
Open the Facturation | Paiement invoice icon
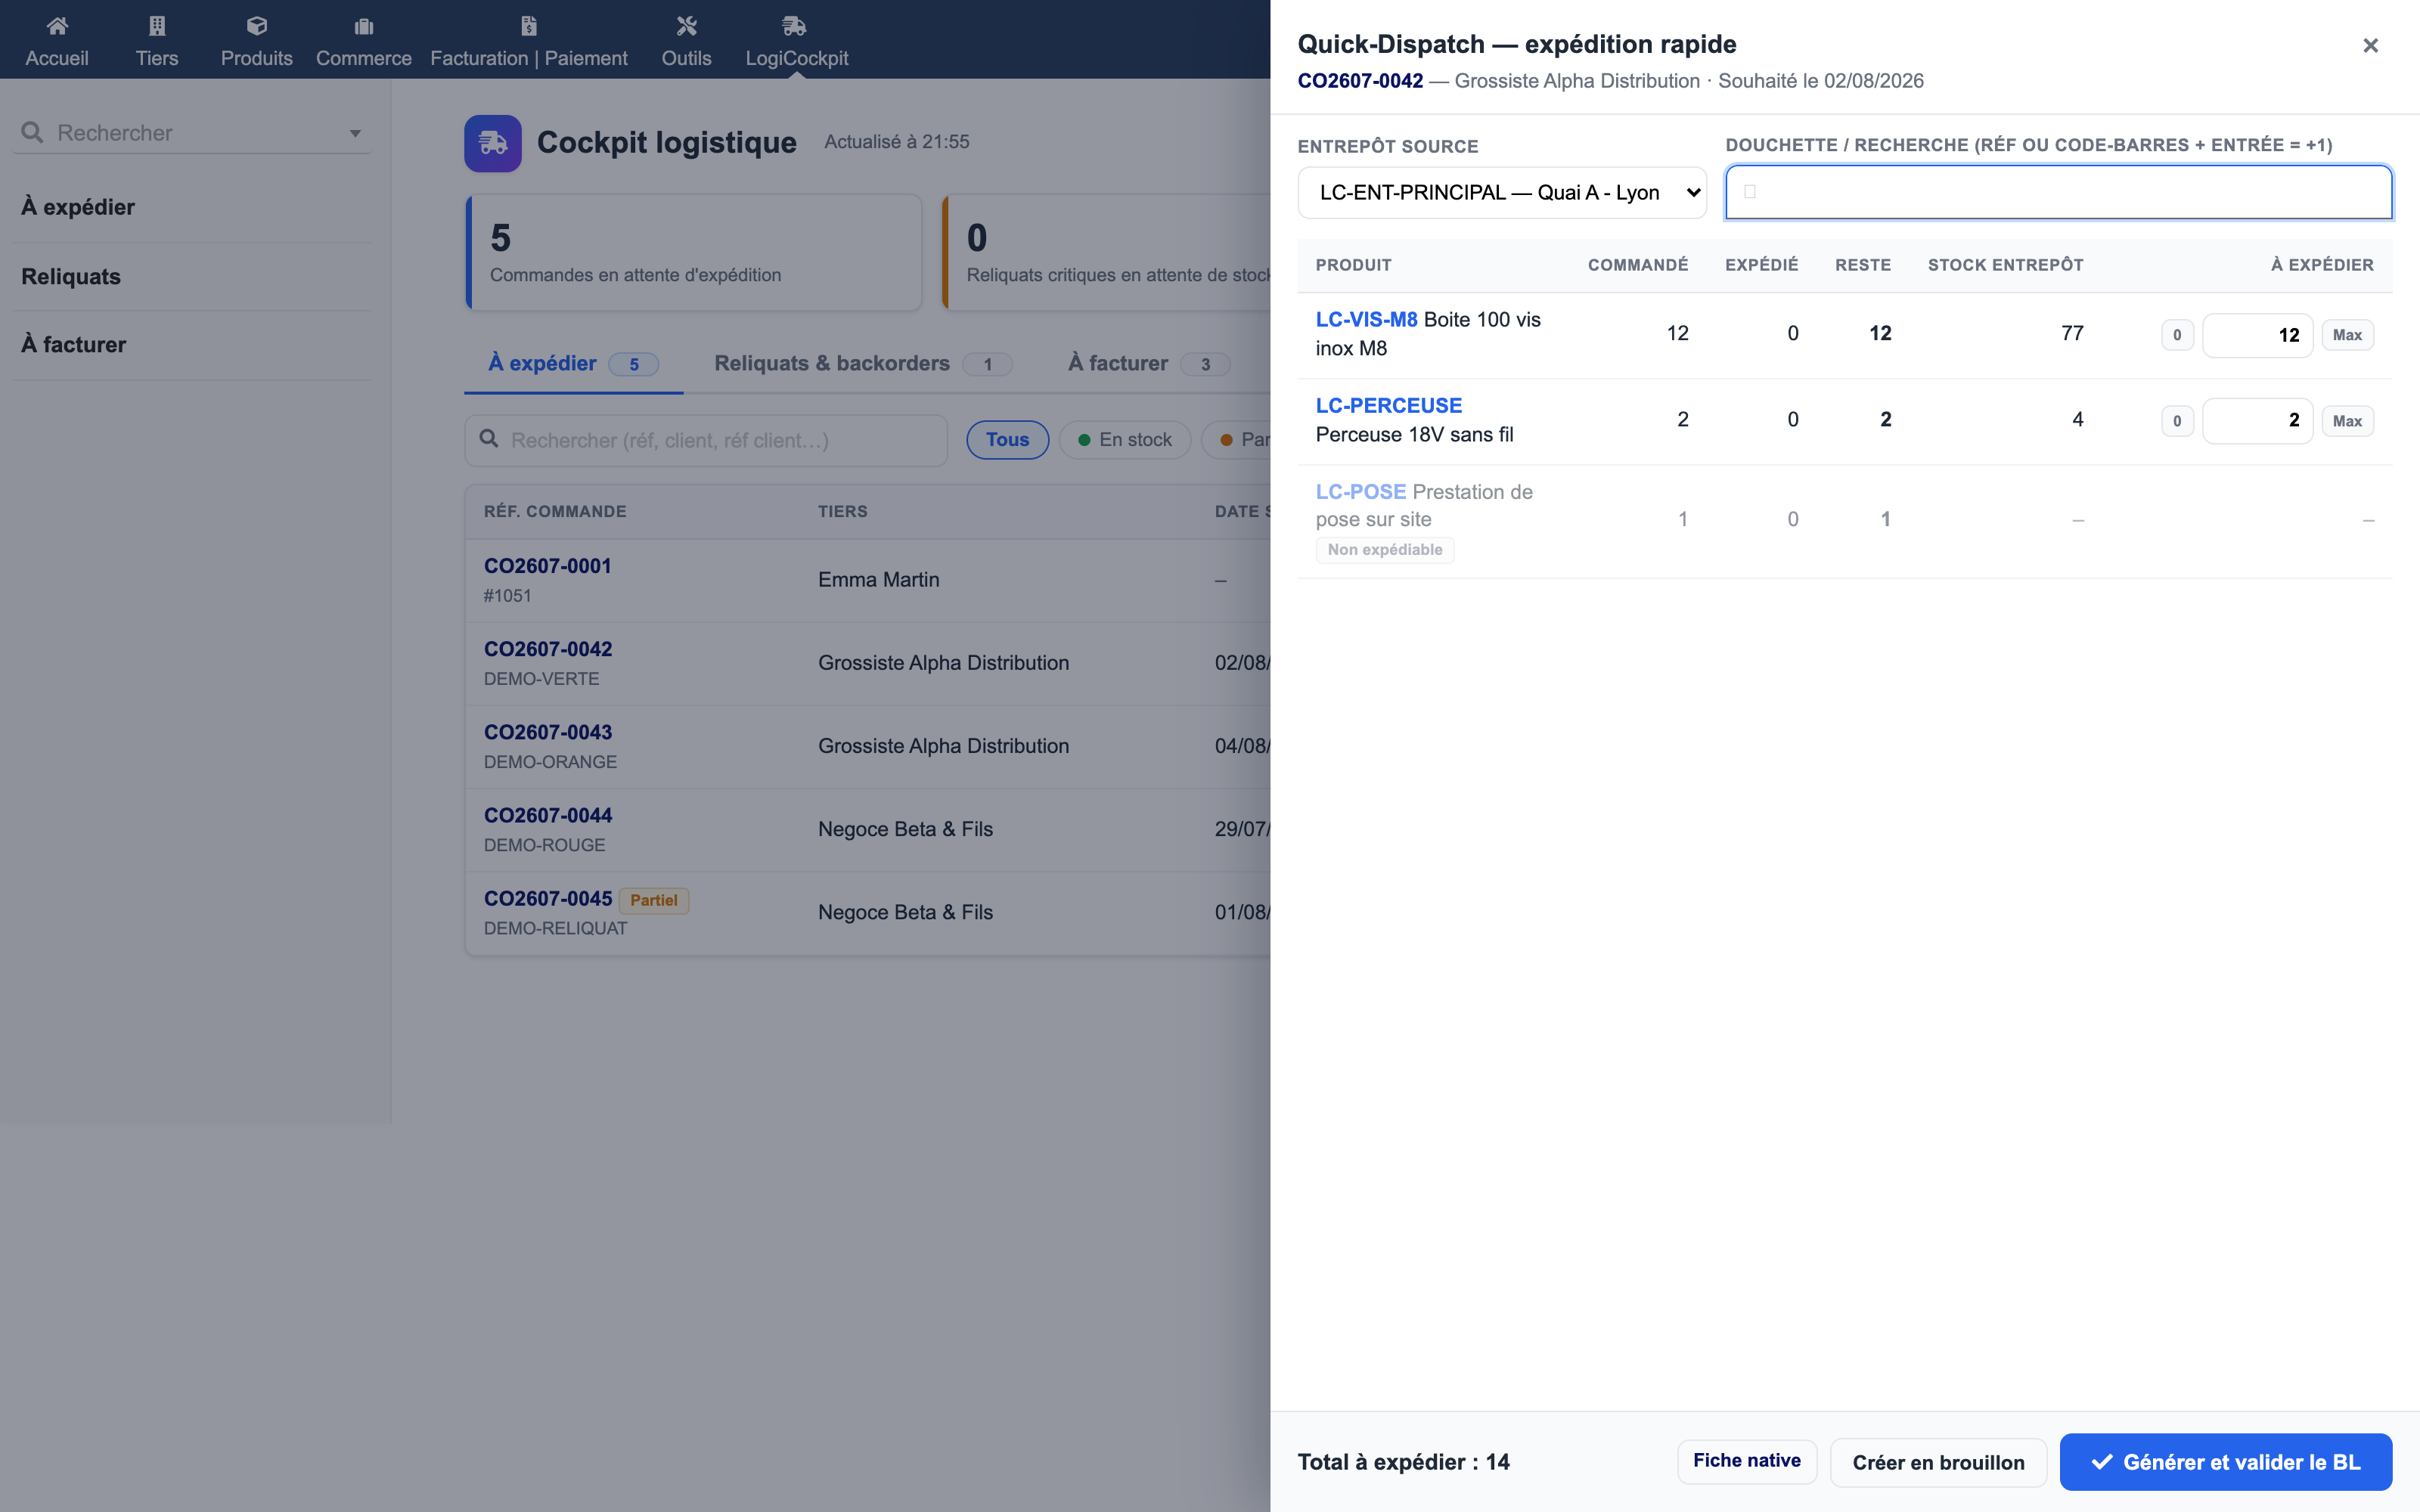[x=529, y=26]
